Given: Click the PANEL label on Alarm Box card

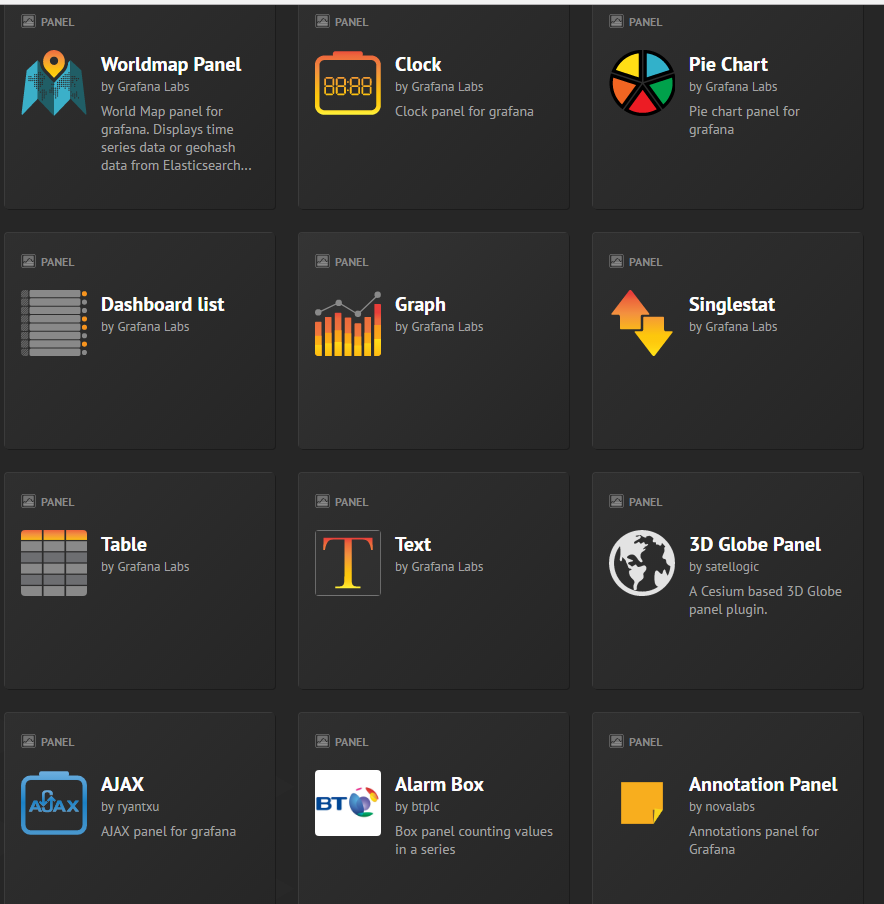Looking at the screenshot, I should pos(351,741).
